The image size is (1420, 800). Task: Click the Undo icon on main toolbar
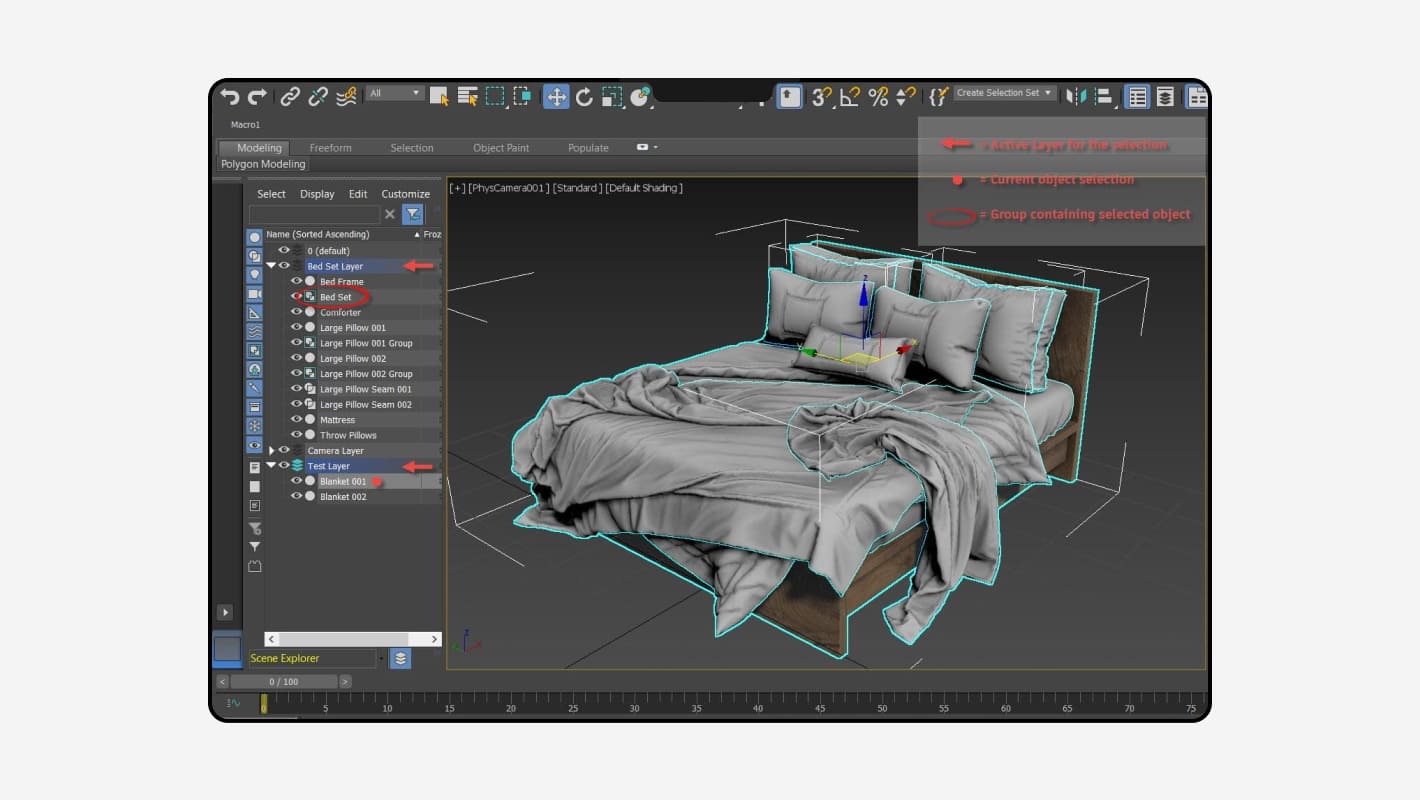click(x=230, y=96)
